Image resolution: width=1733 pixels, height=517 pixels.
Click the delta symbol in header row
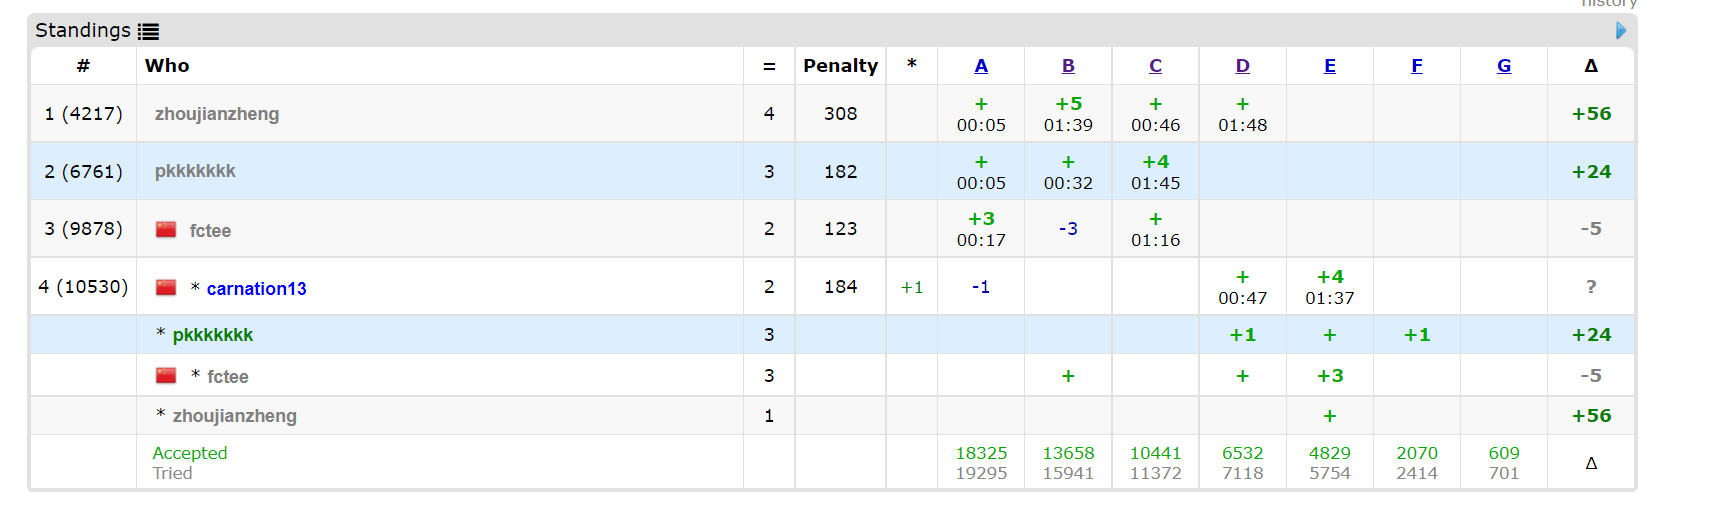pyautogui.click(x=1591, y=66)
